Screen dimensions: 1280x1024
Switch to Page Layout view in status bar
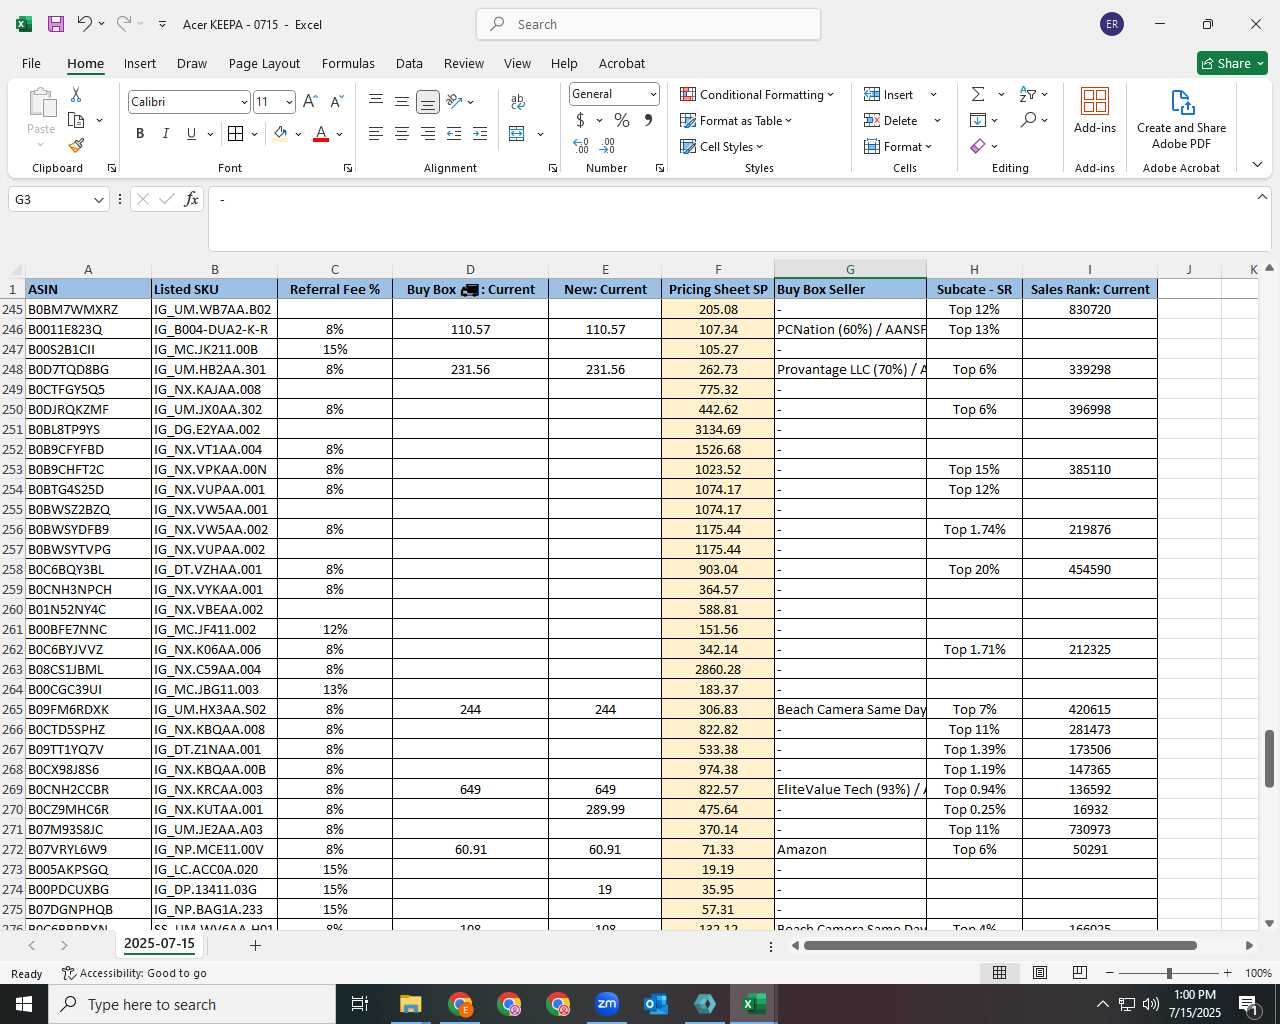pos(1039,972)
